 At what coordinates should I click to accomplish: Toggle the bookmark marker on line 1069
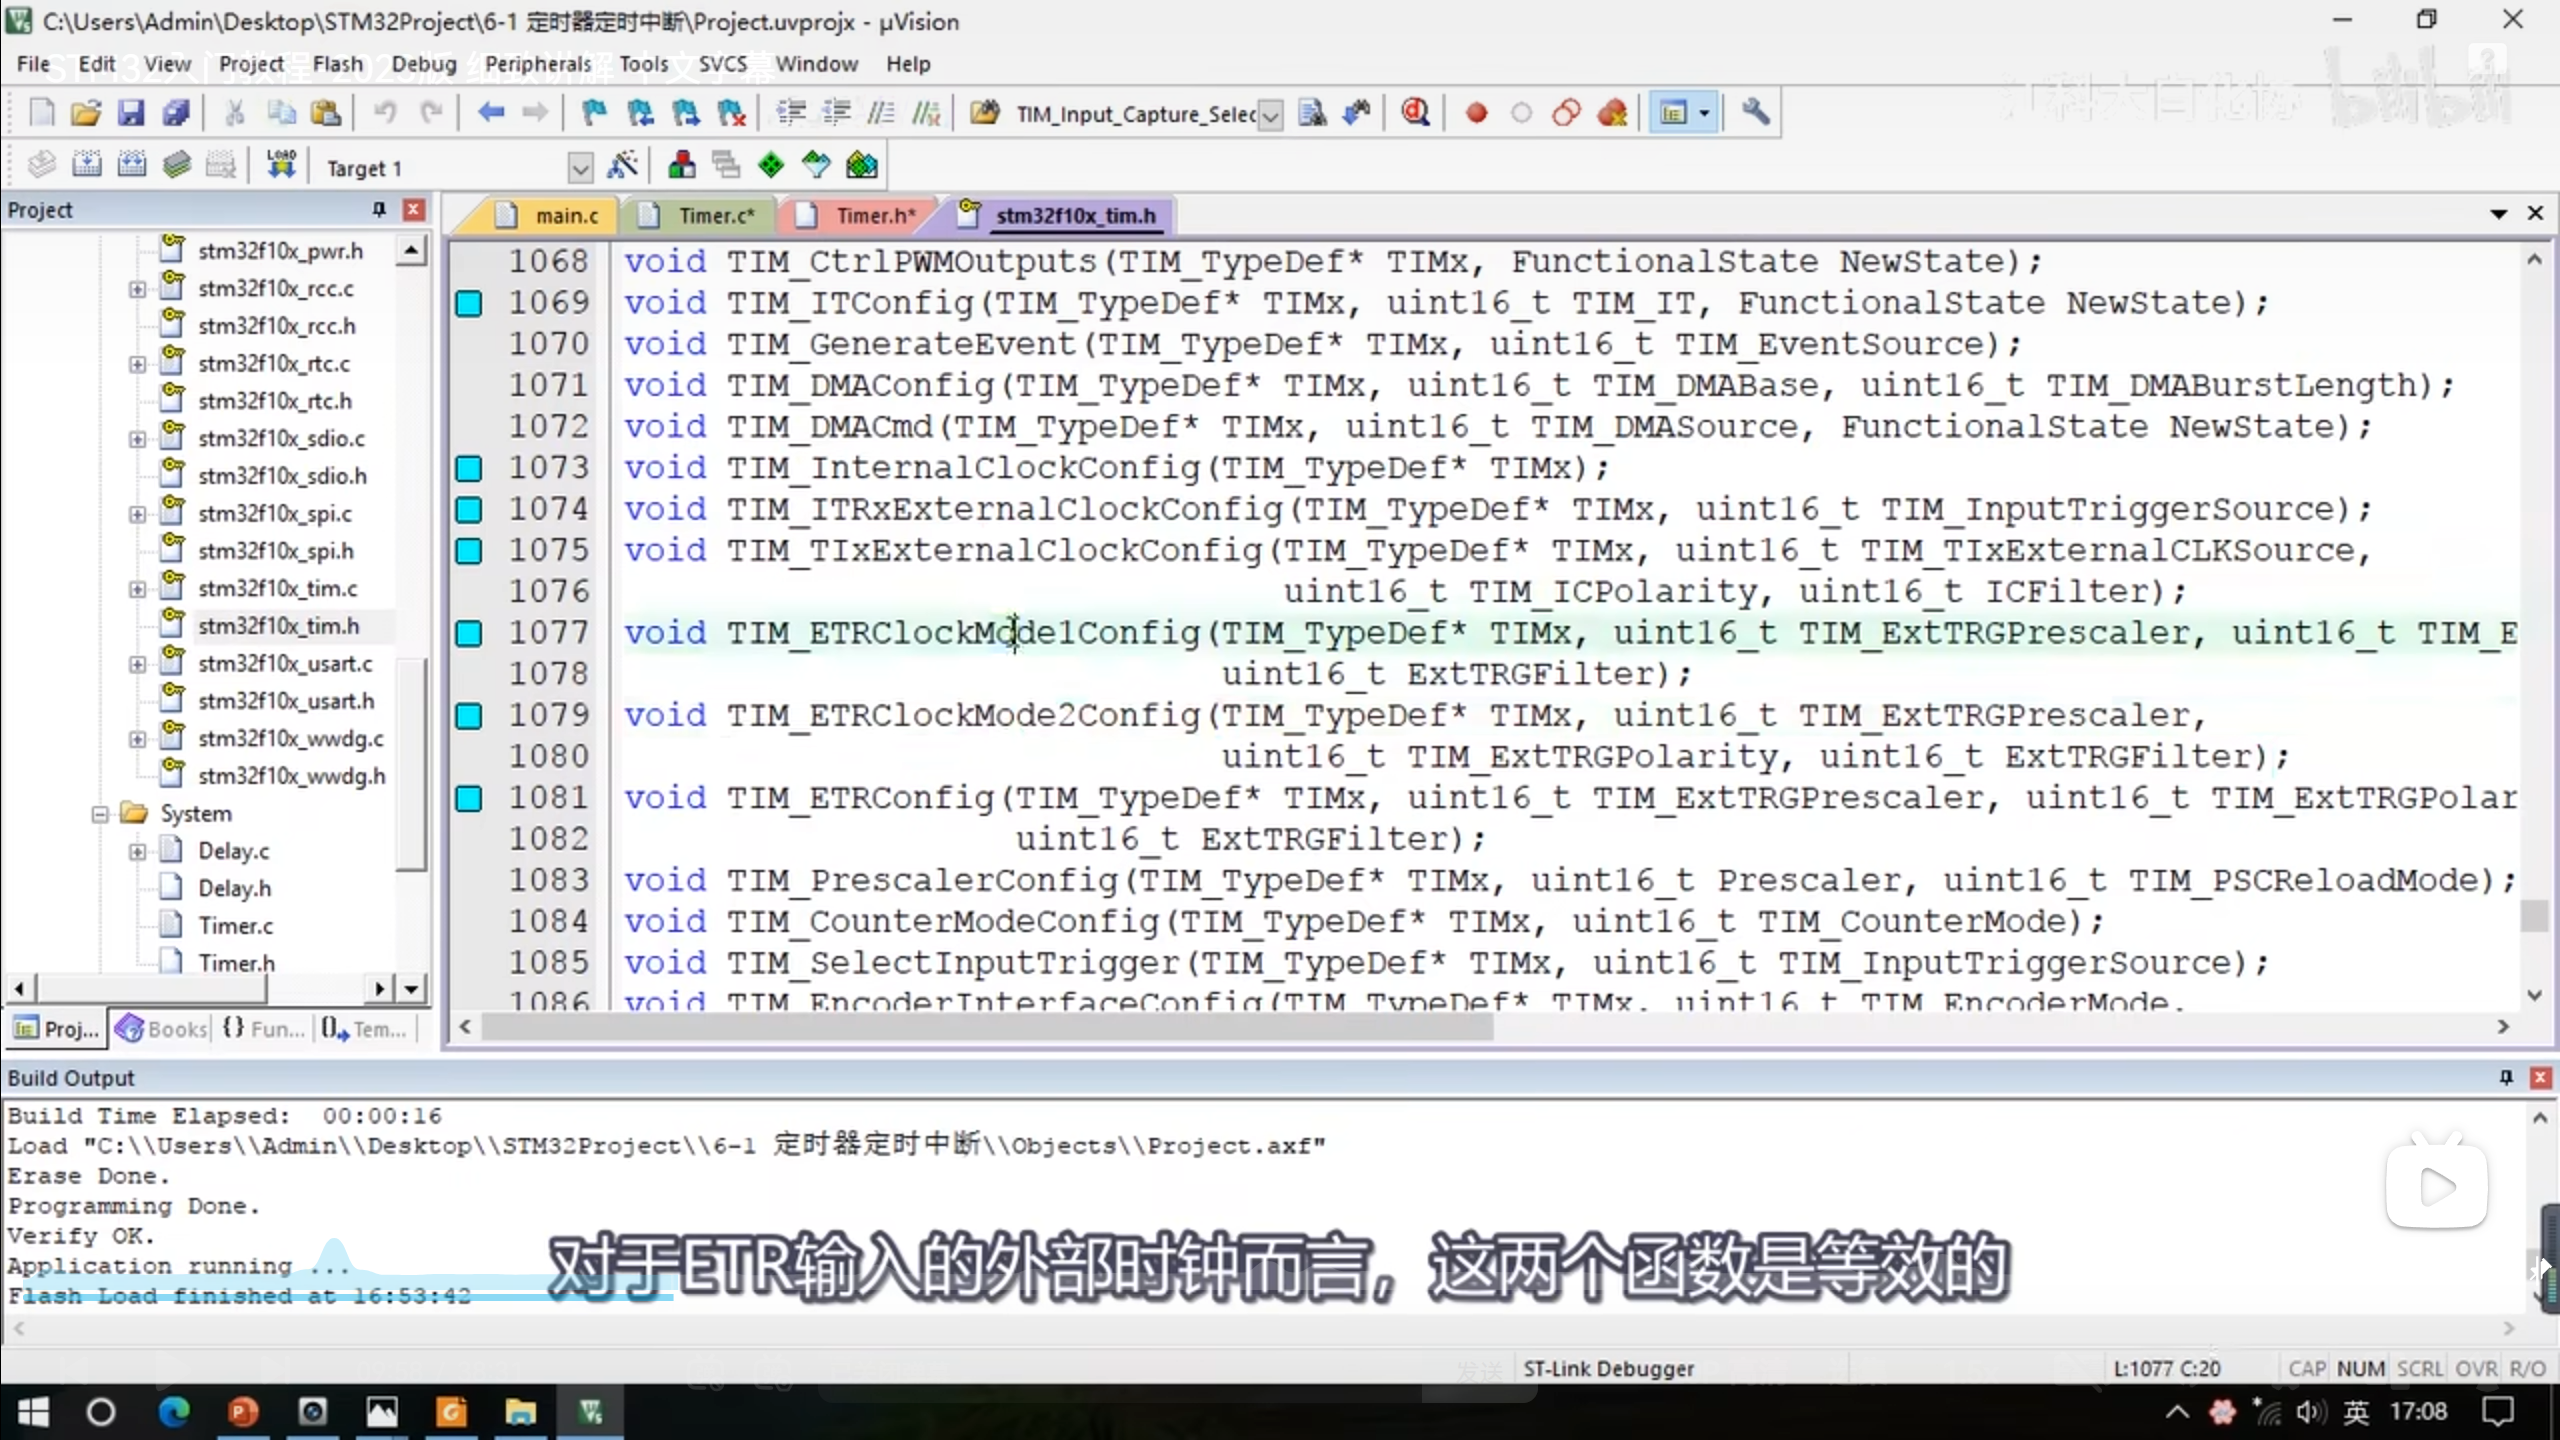click(x=469, y=303)
